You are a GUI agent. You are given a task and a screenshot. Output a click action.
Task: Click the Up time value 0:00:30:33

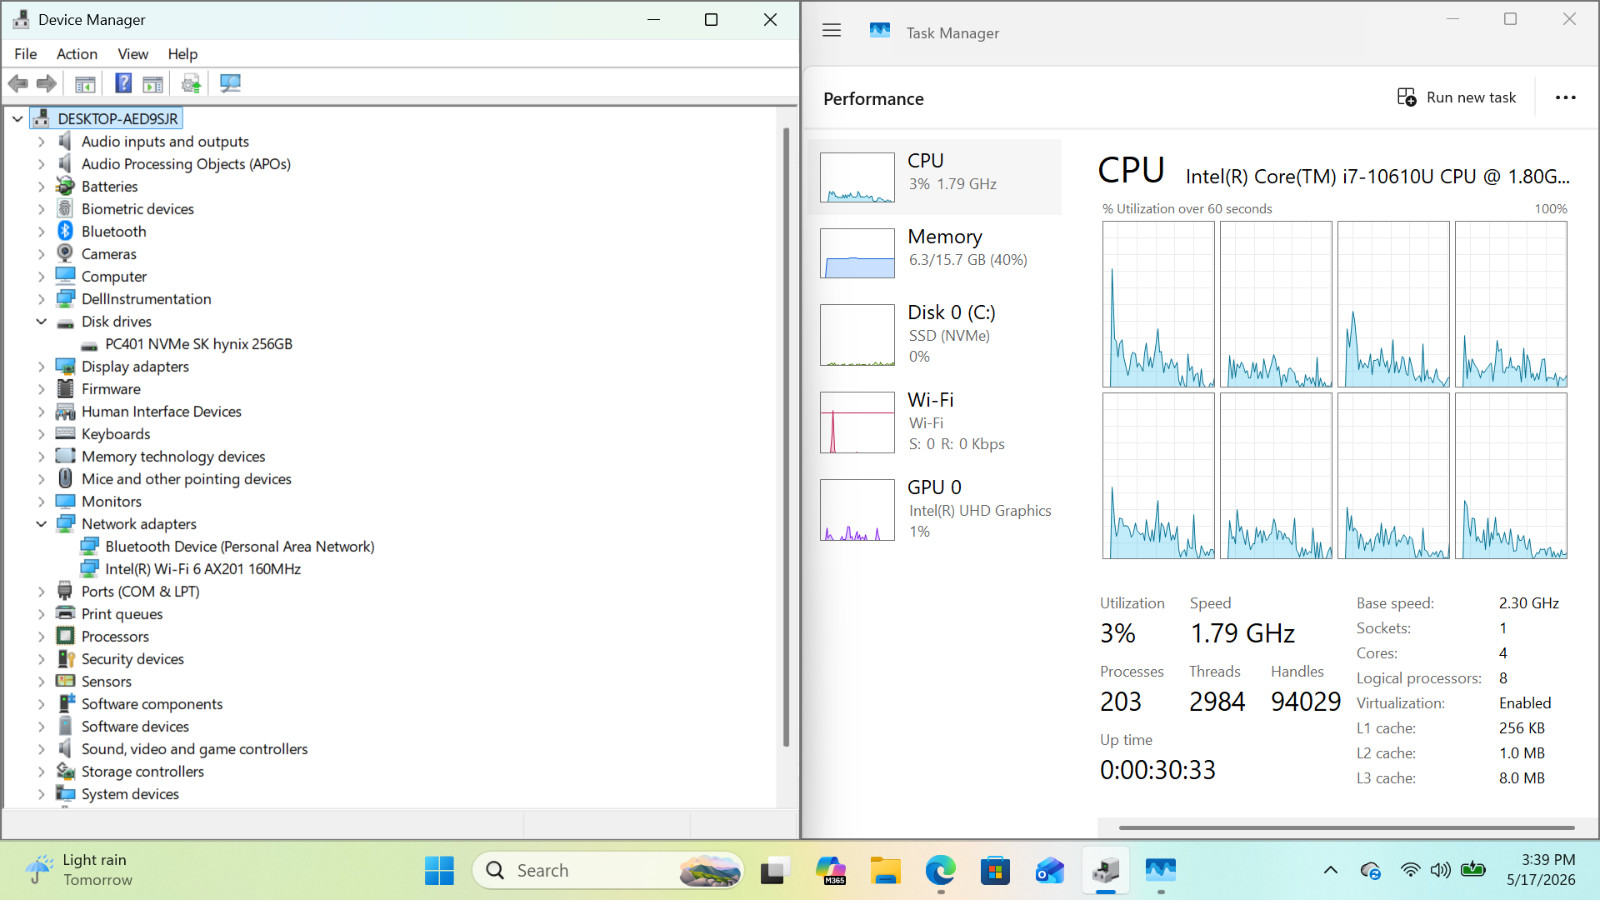[1158, 770]
